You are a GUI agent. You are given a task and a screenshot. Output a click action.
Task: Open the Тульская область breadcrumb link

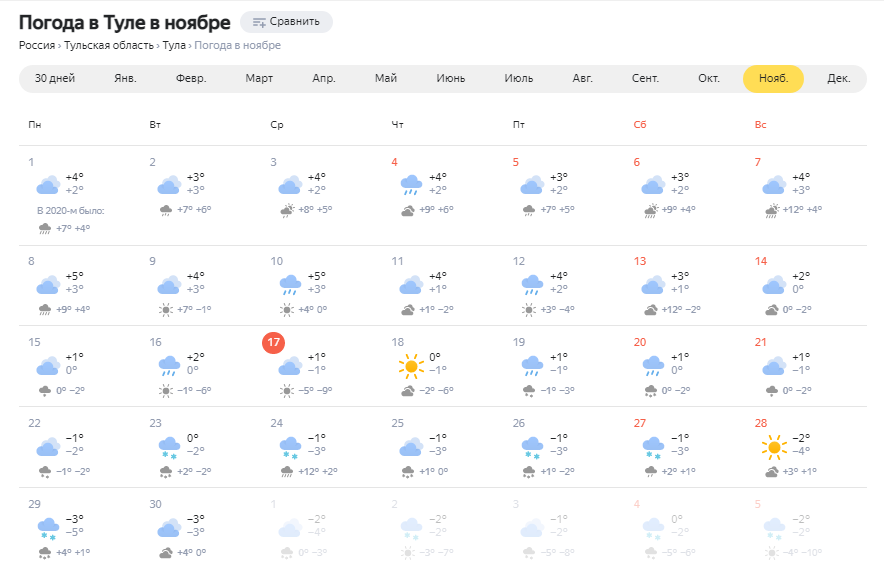[109, 45]
